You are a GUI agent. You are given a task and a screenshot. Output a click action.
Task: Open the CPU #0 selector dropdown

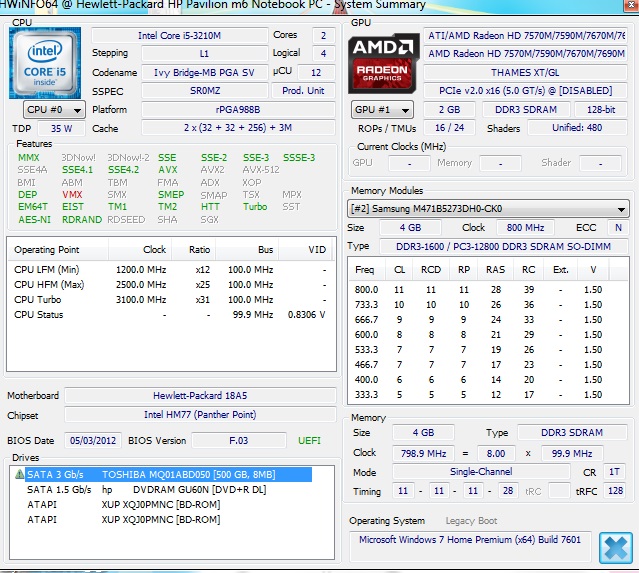pyautogui.click(x=54, y=110)
